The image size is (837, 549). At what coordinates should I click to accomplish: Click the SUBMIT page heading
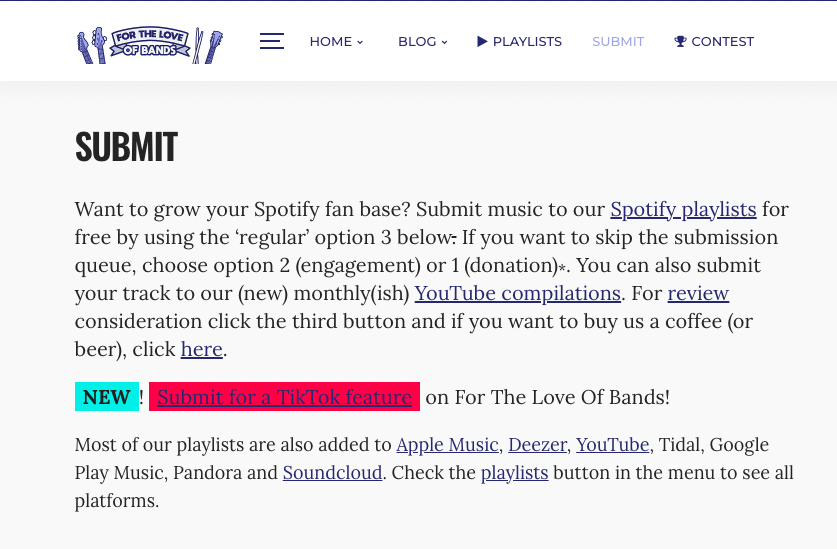(x=126, y=147)
